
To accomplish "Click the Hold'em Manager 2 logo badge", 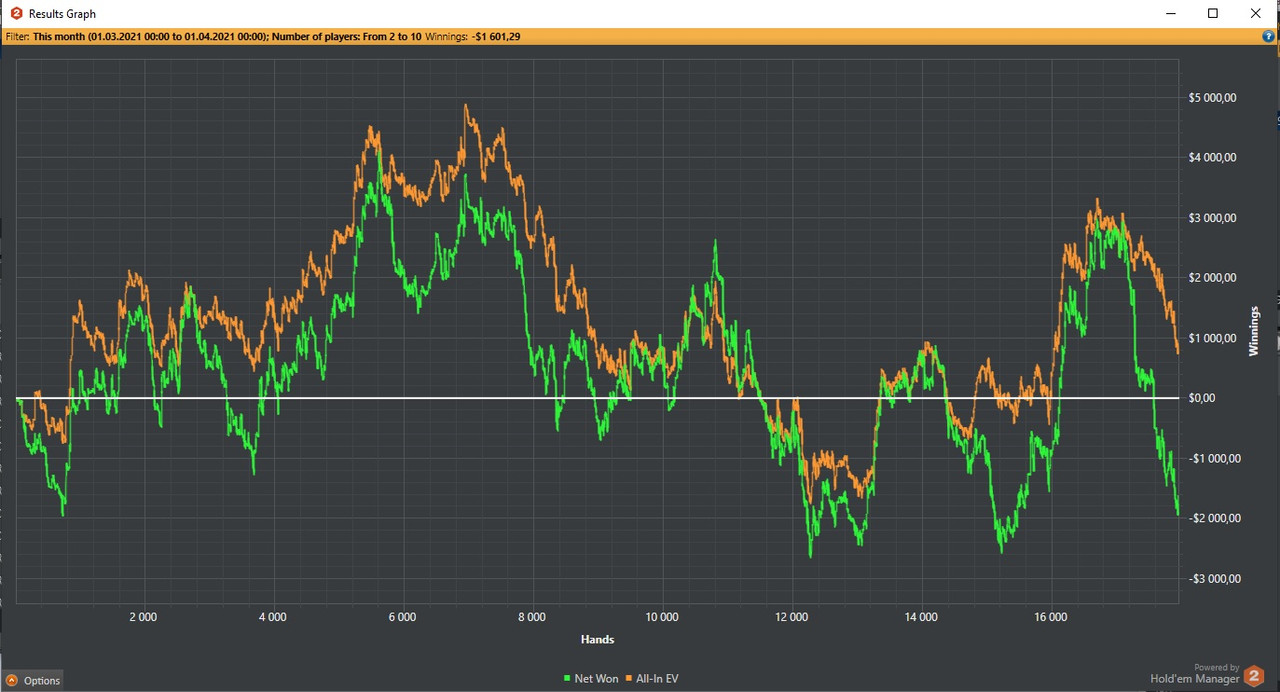I will coord(1253,676).
